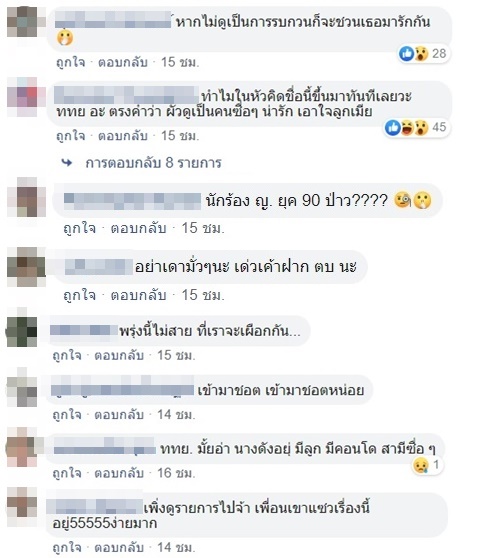This screenshot has width=478, height=558.
Task: Click the like reaction icon showing 28 reactions
Action: 406,53
